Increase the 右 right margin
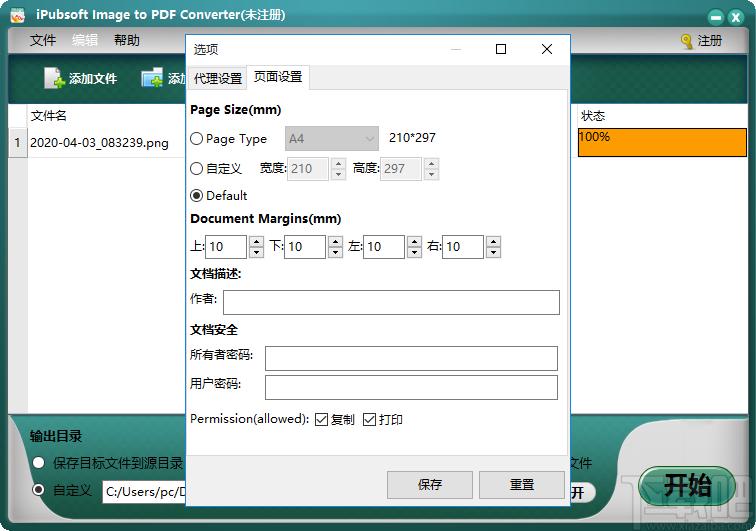Image resolution: width=756 pixels, height=531 pixels. point(494,242)
